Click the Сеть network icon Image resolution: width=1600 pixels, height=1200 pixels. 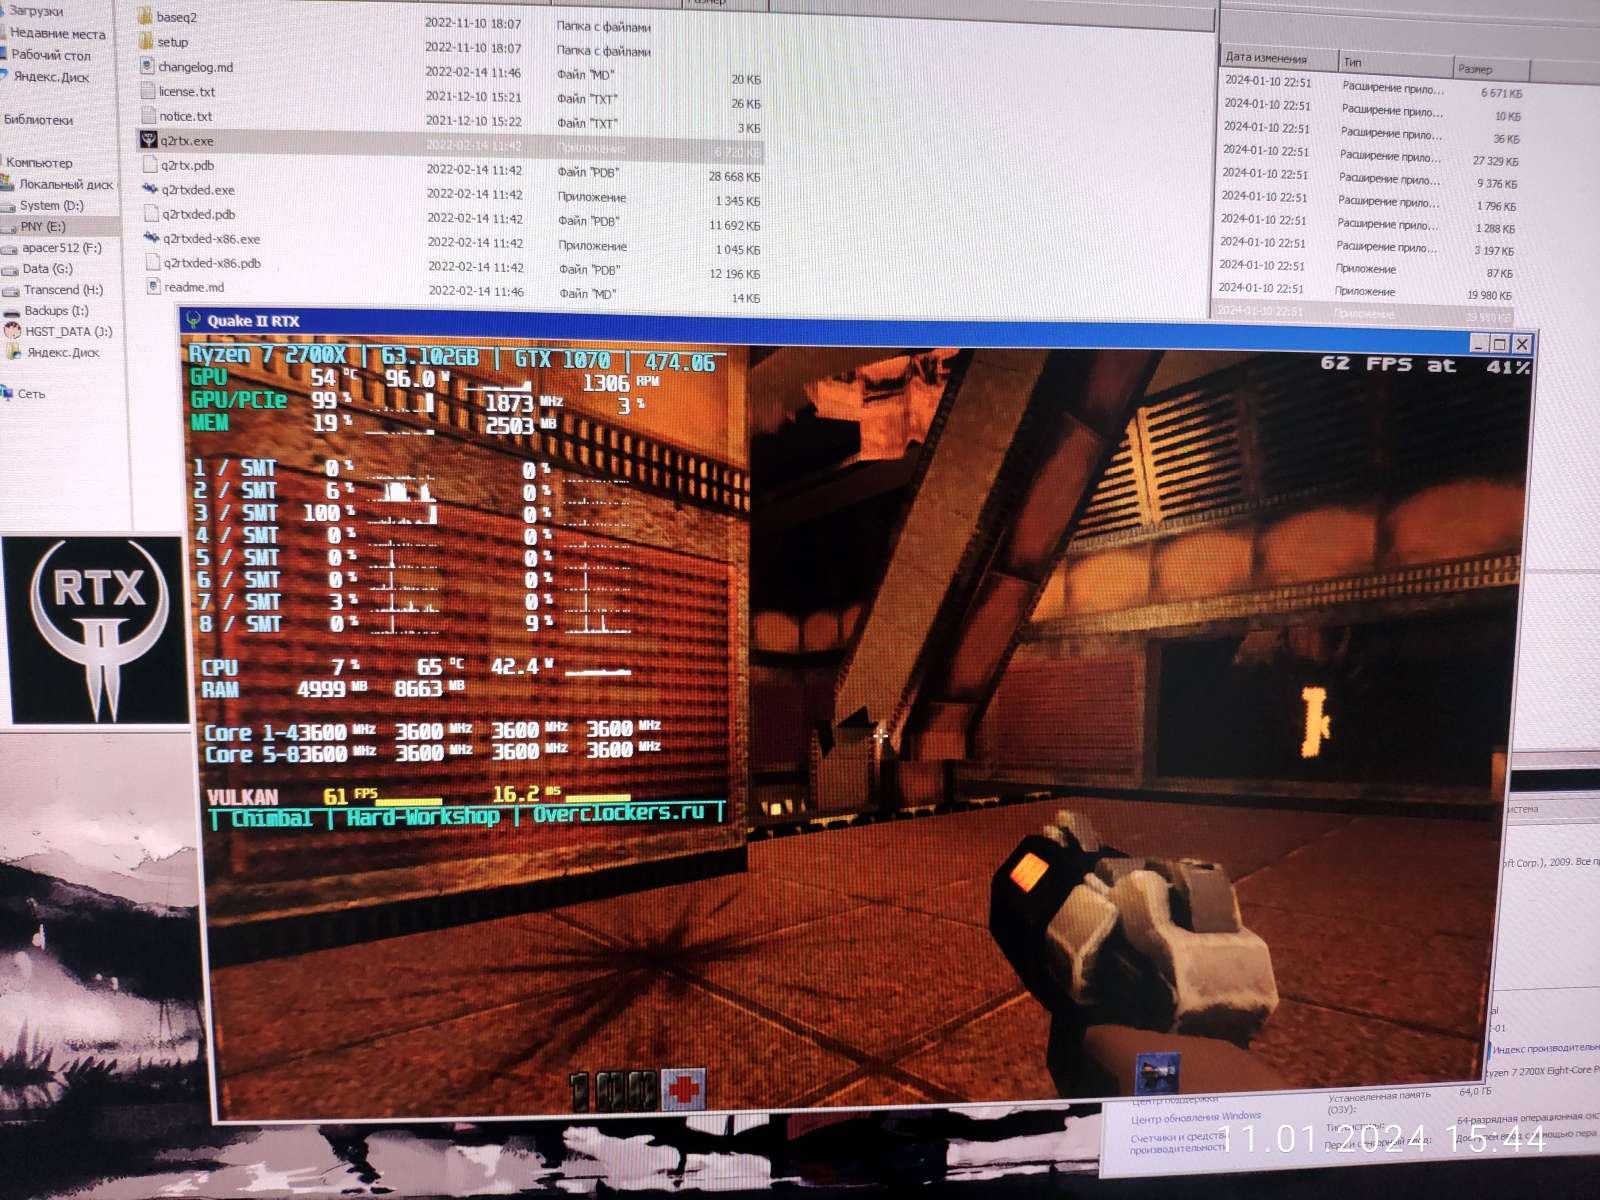click(7, 393)
